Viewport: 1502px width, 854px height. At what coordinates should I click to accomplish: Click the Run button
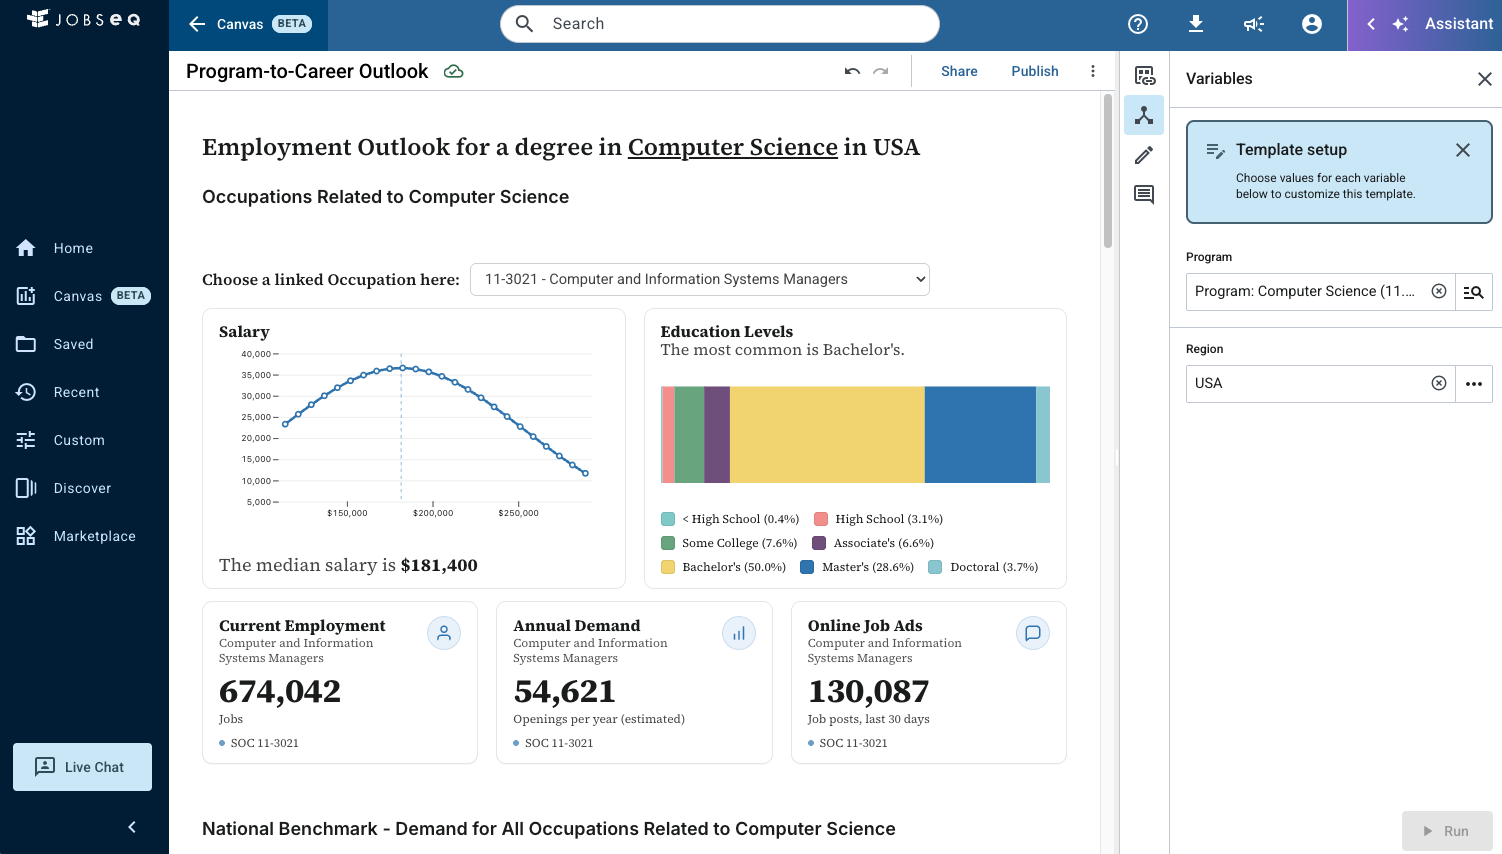tap(1447, 831)
